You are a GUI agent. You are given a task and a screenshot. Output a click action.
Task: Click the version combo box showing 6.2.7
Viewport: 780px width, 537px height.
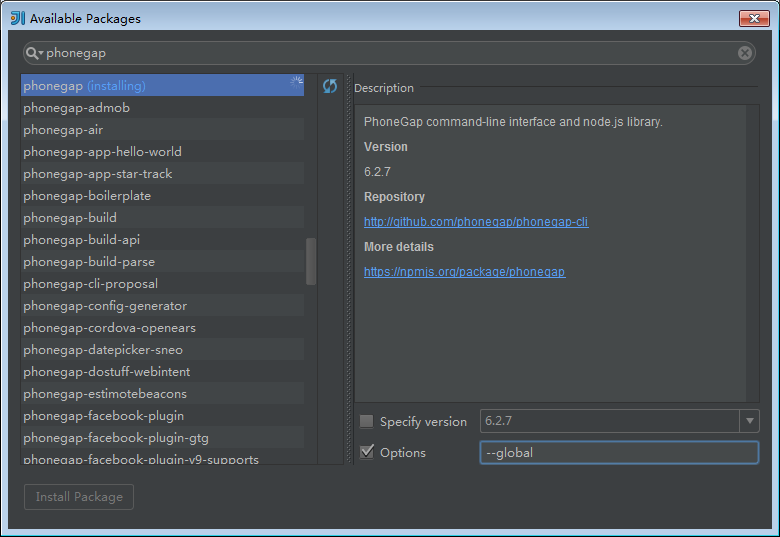point(619,421)
